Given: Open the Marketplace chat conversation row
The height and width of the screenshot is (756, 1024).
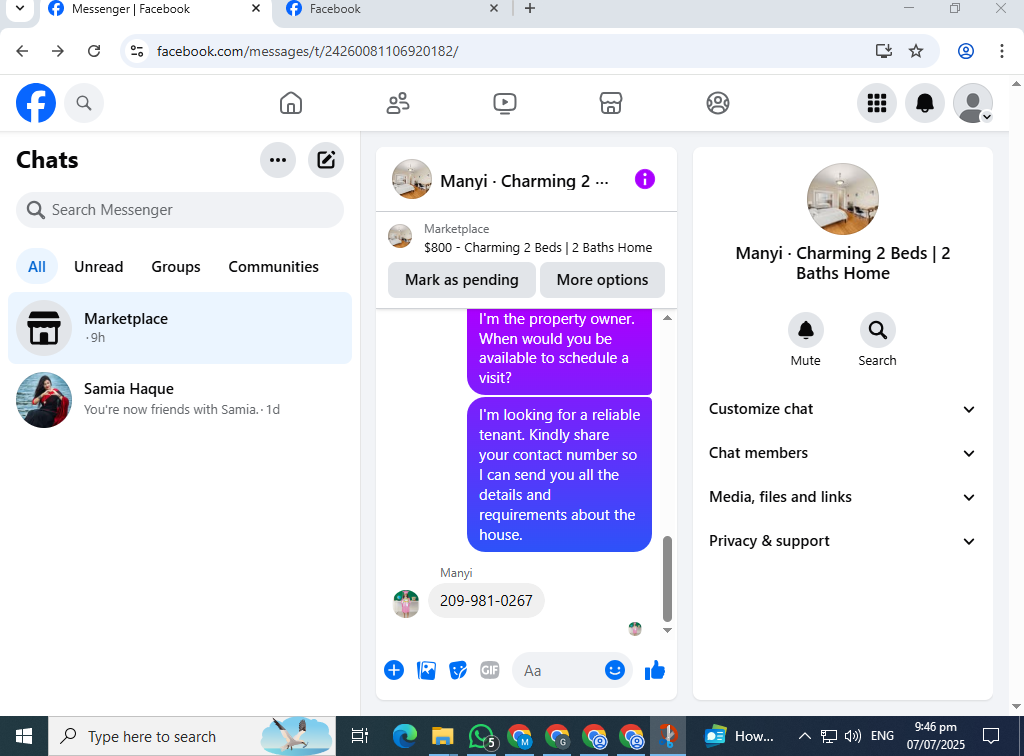Looking at the screenshot, I should [180, 328].
